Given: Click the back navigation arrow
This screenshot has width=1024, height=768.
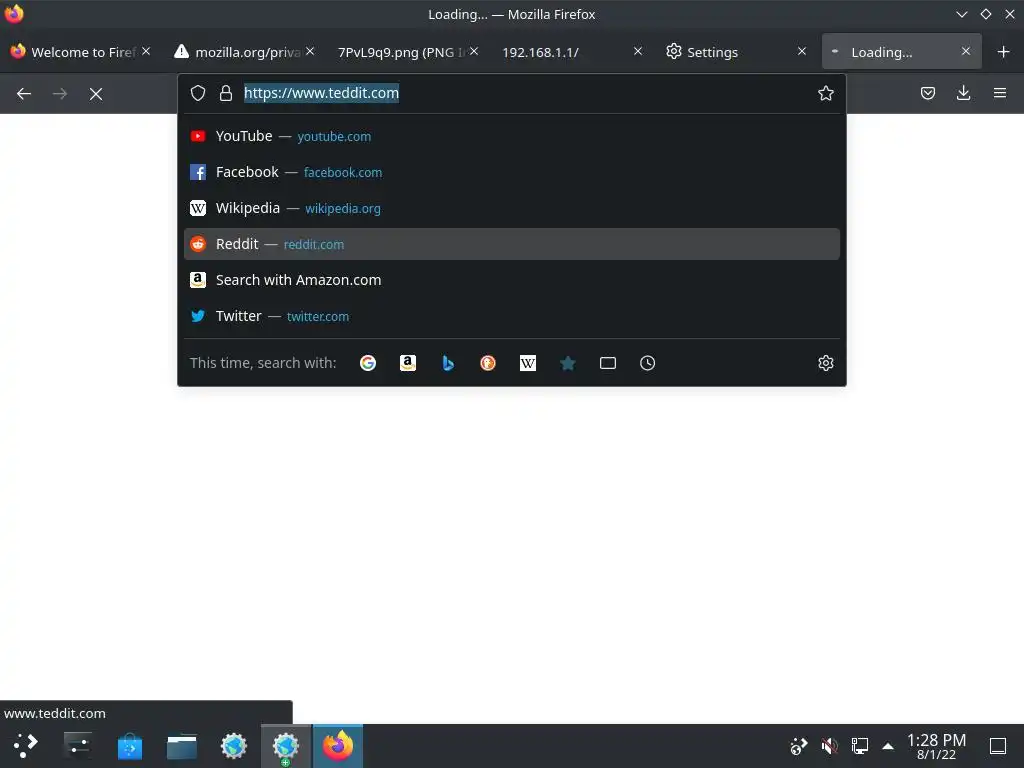Looking at the screenshot, I should [24, 94].
